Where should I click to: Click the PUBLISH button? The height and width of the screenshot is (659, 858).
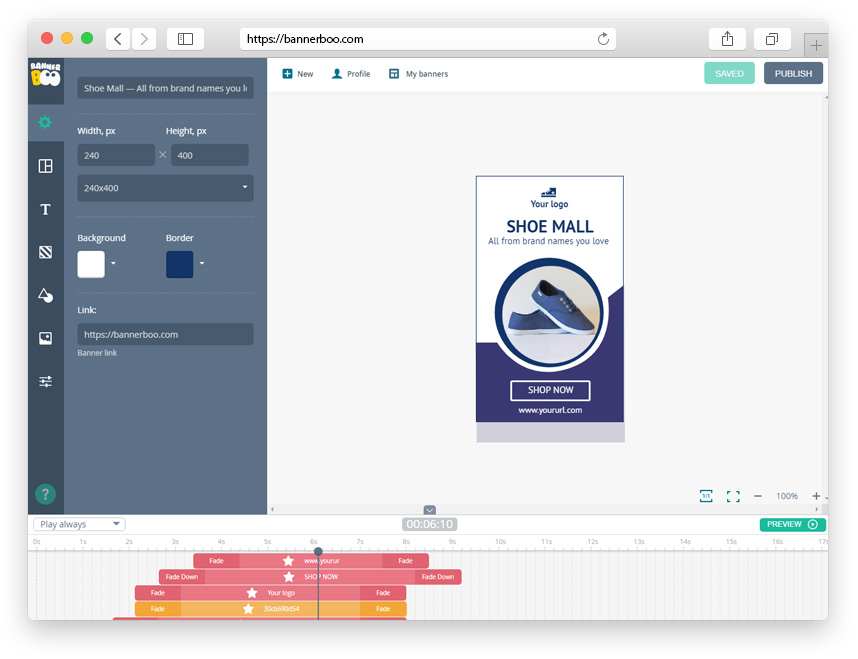pyautogui.click(x=793, y=73)
